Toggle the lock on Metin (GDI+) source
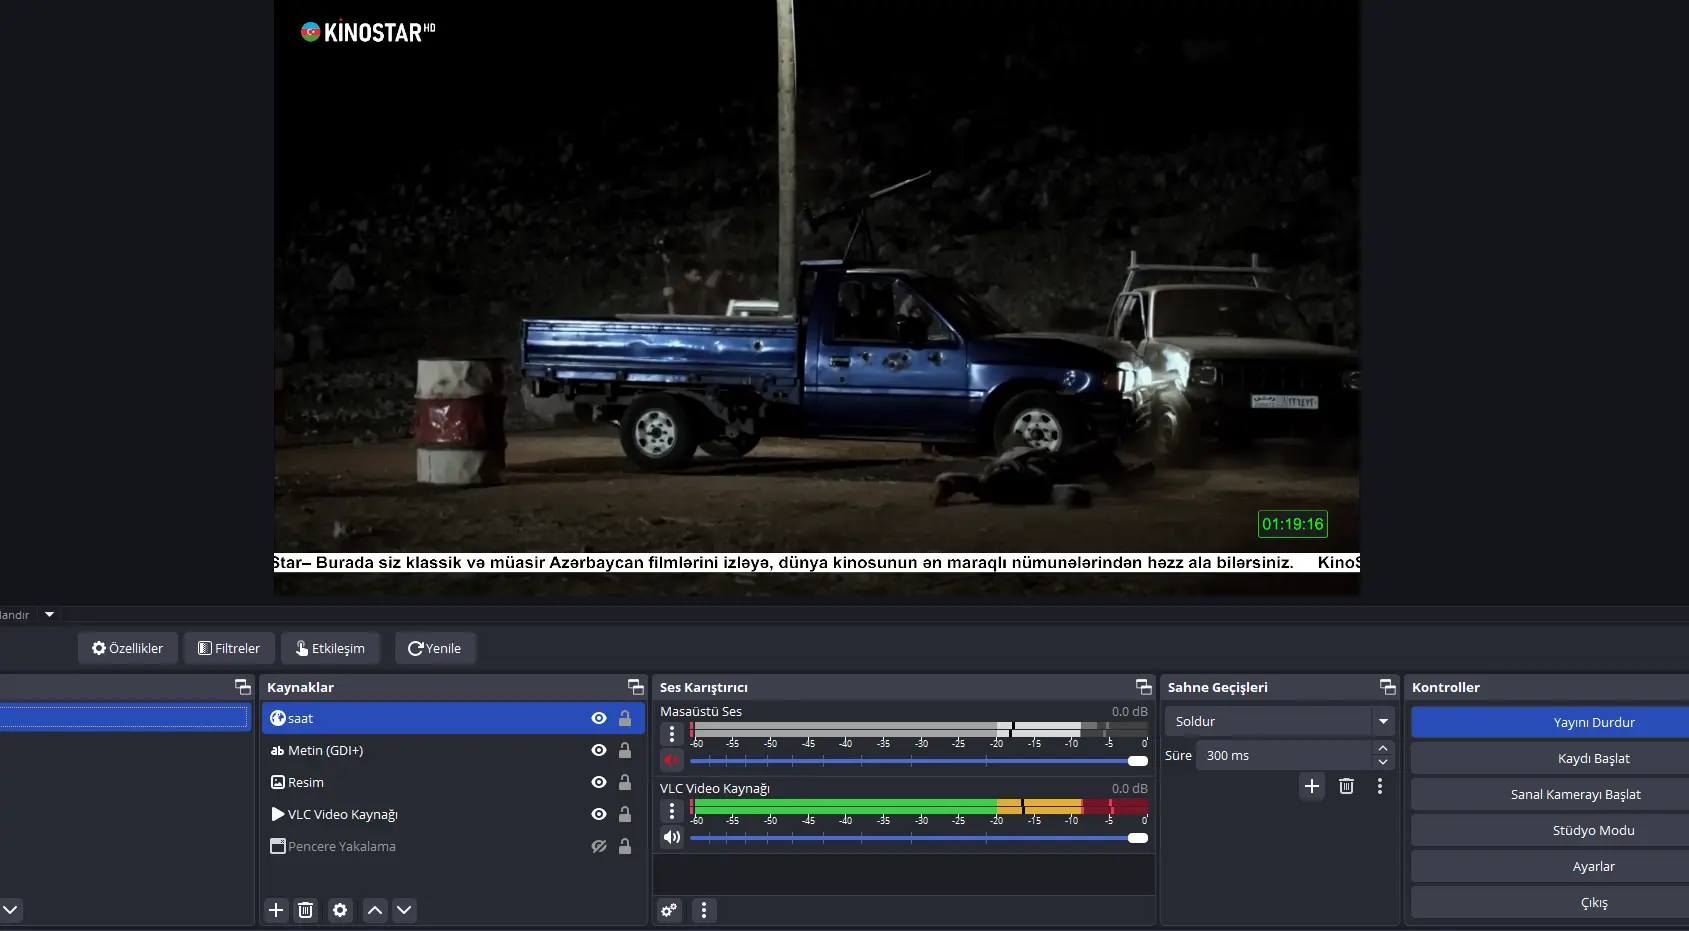Viewport: 1689px width, 931px height. click(625, 750)
